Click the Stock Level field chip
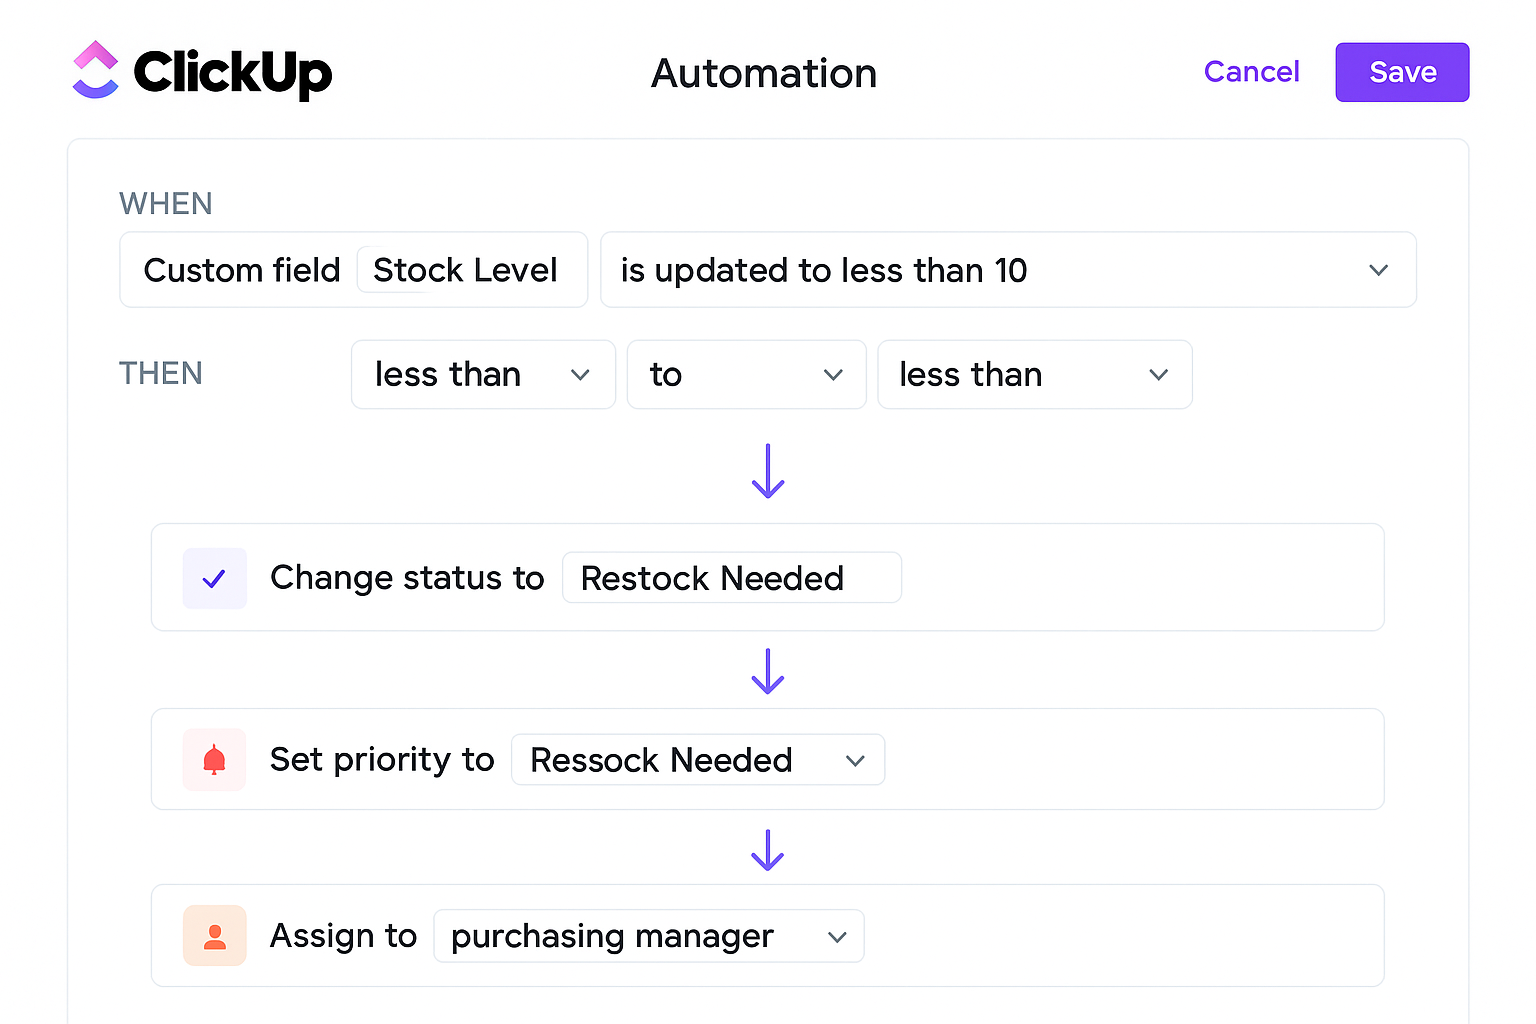The image size is (1536, 1024). click(465, 270)
